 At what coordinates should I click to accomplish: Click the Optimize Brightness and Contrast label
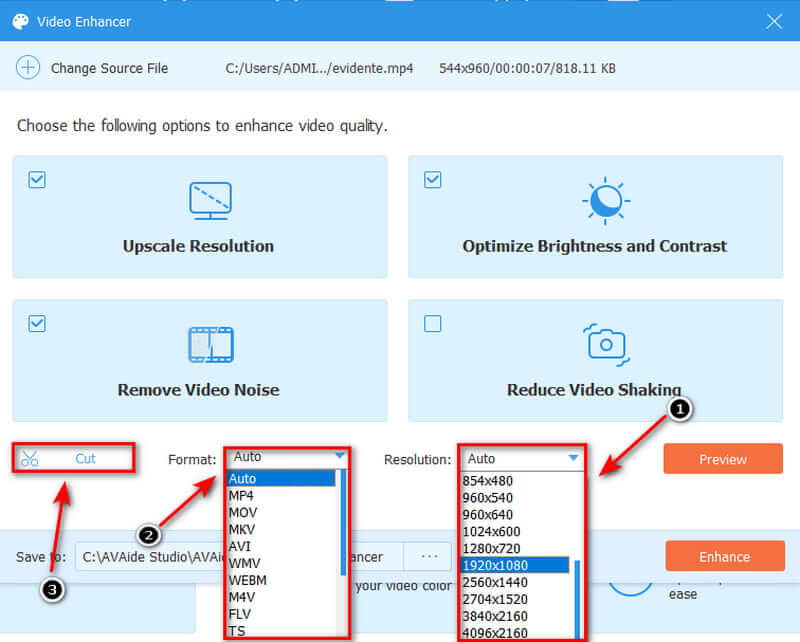click(x=594, y=246)
